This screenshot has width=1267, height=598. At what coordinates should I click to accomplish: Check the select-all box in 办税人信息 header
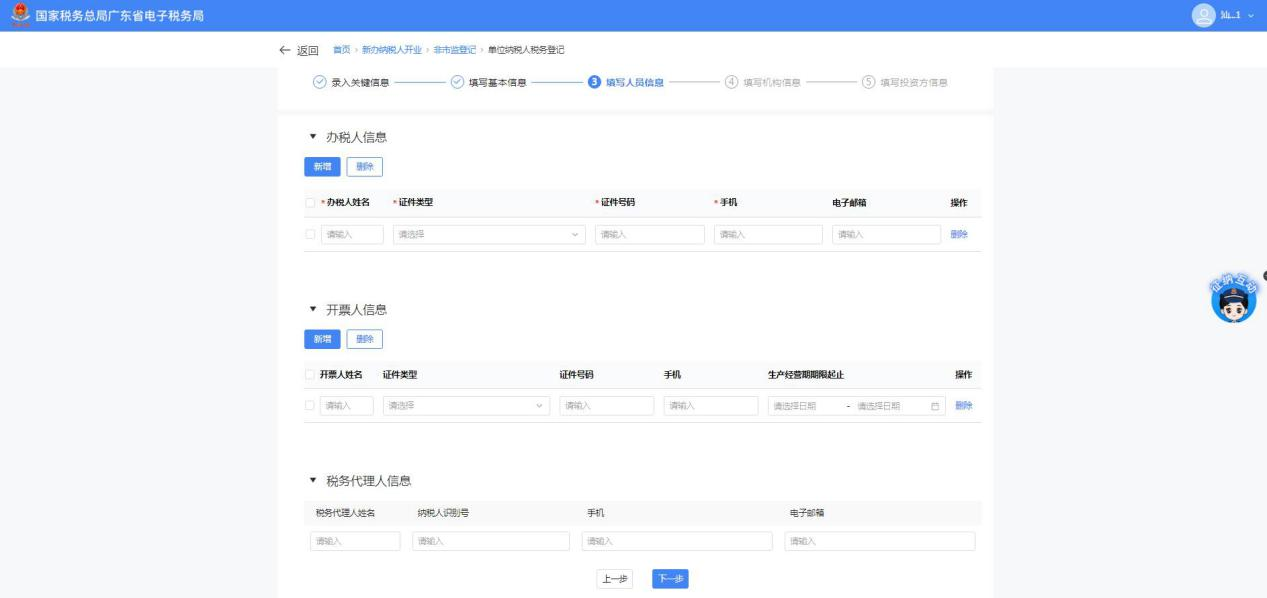[x=310, y=202]
